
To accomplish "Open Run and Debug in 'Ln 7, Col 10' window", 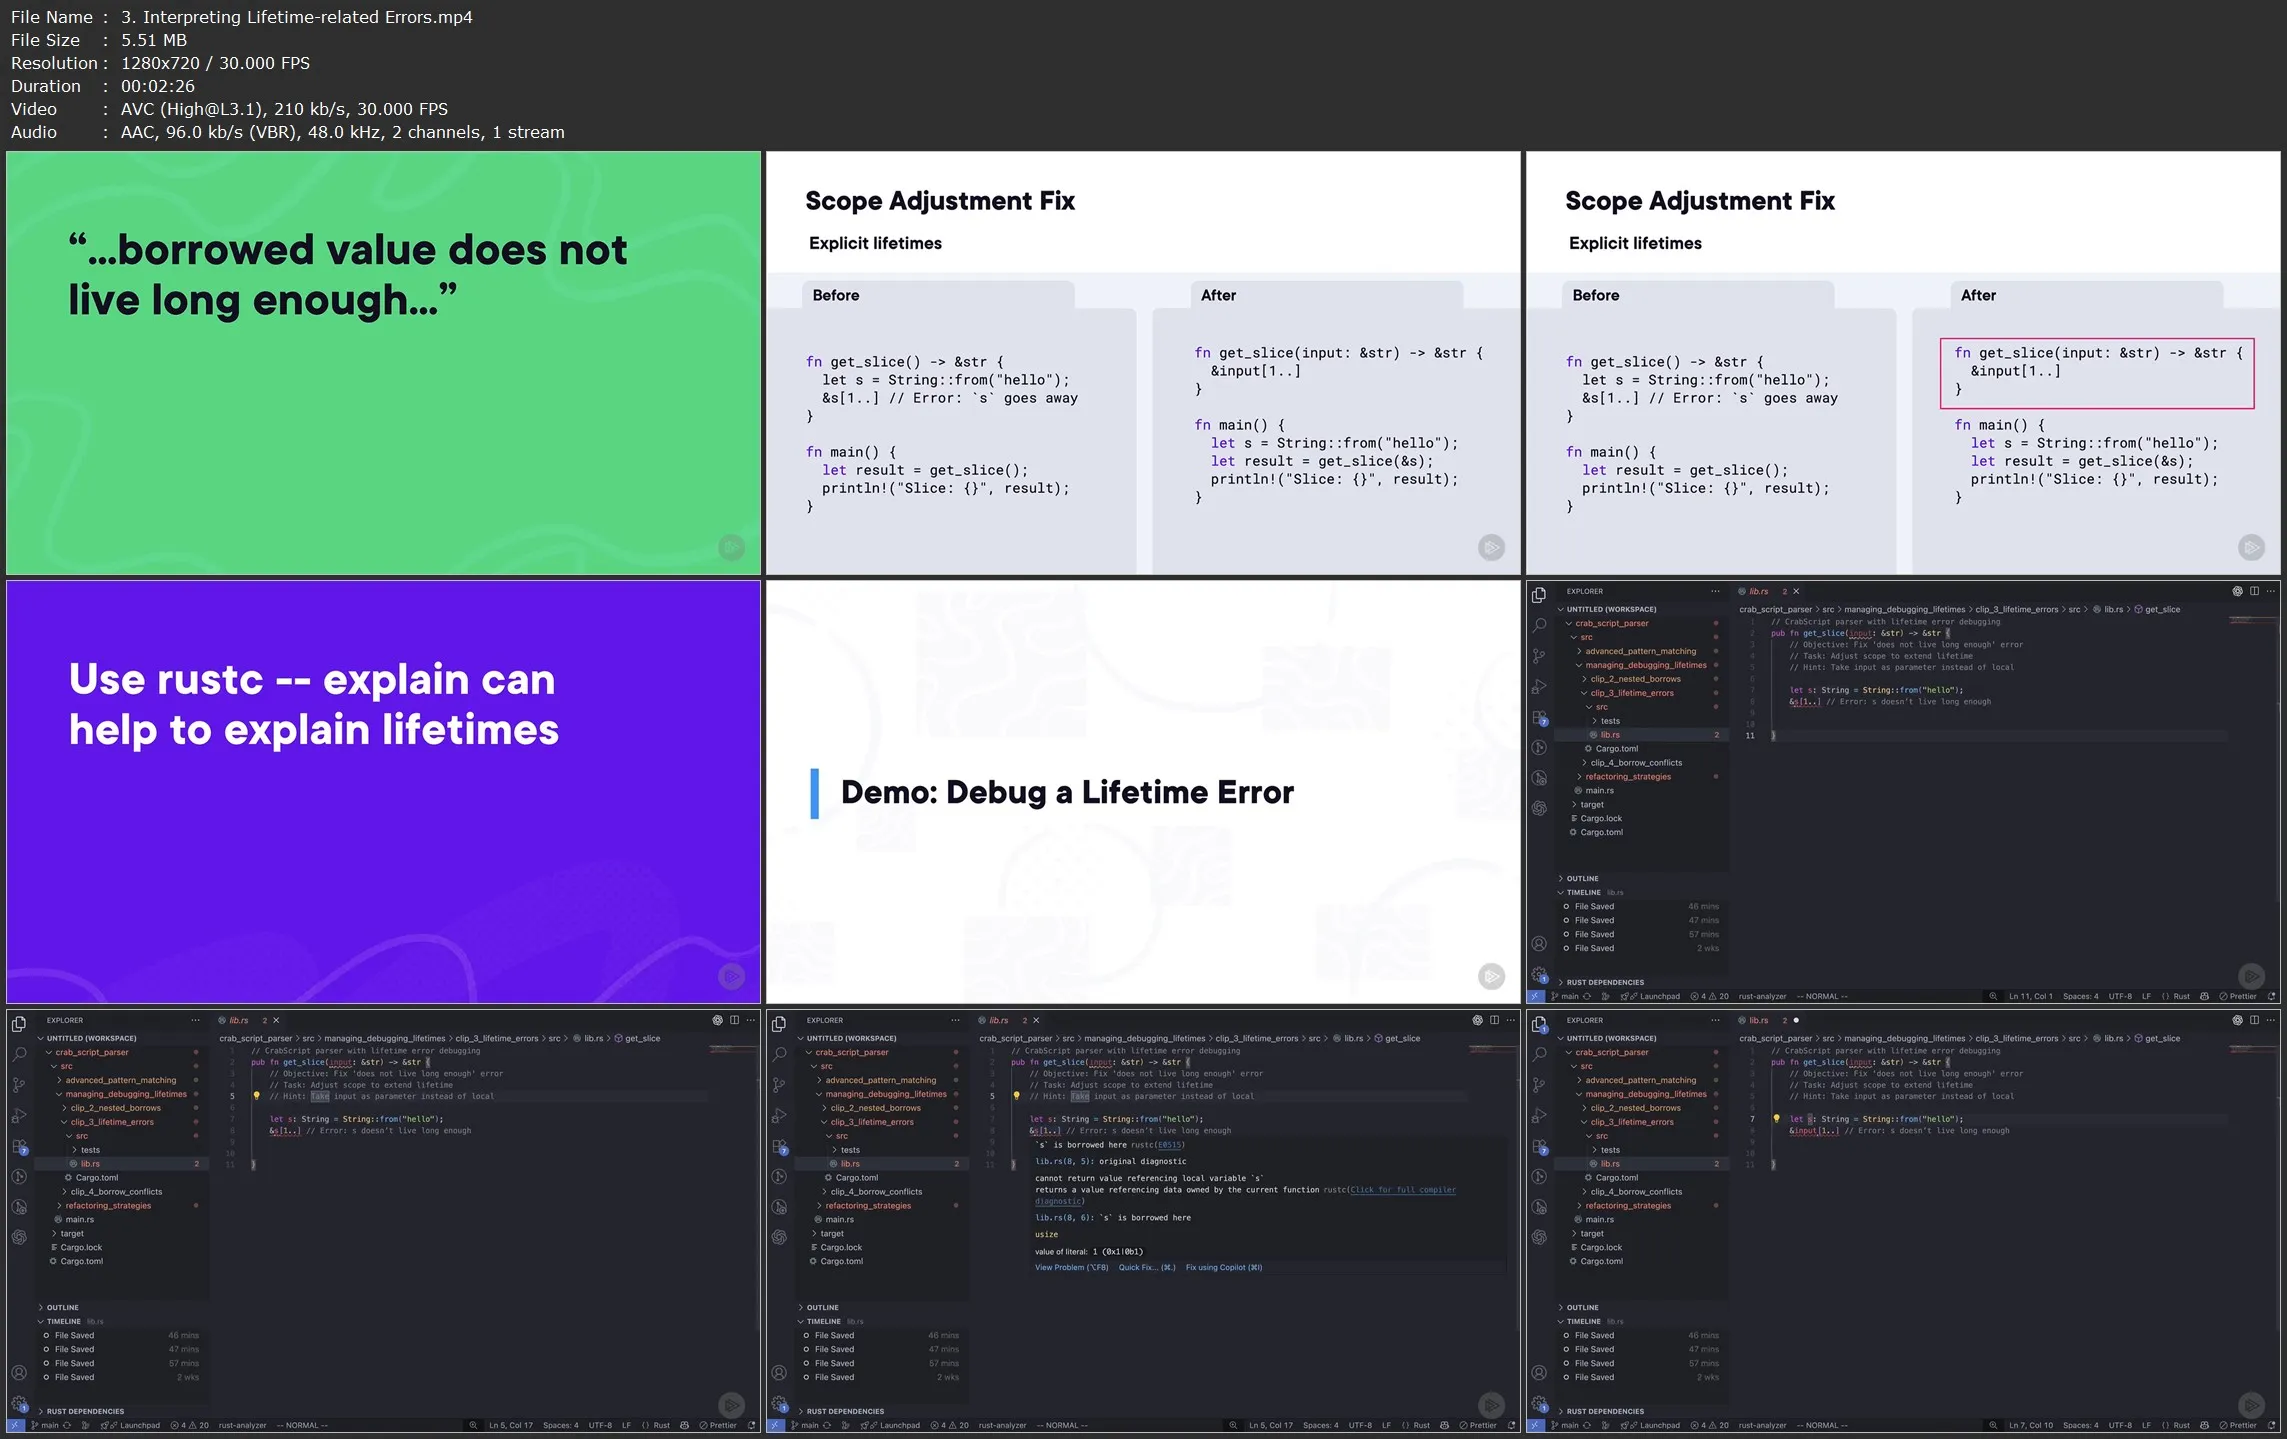I will (1539, 1116).
